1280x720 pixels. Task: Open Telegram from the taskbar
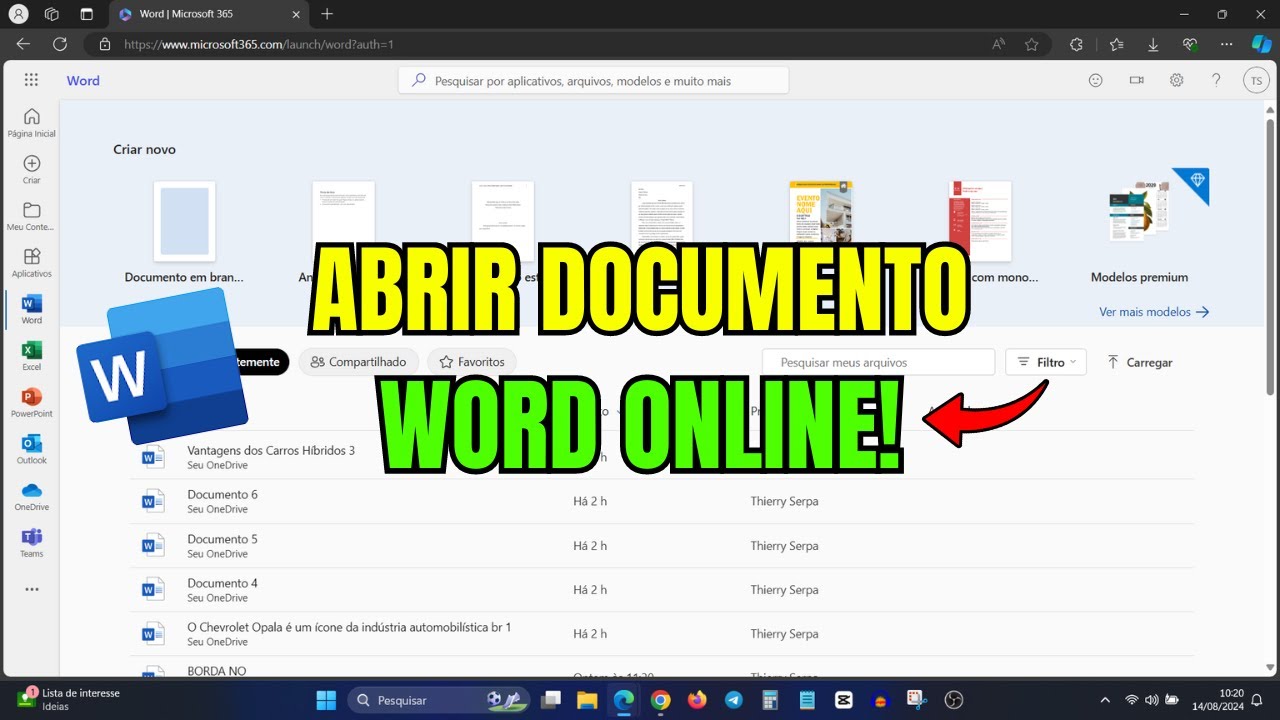tap(734, 700)
